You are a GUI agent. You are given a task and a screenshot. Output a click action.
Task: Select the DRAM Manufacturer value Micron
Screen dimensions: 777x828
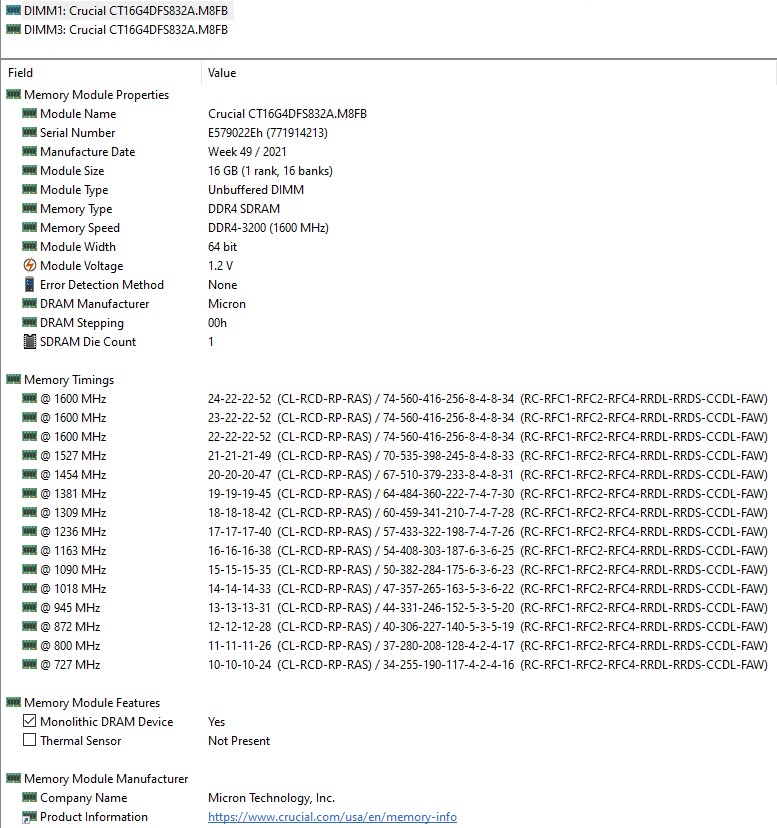click(227, 304)
